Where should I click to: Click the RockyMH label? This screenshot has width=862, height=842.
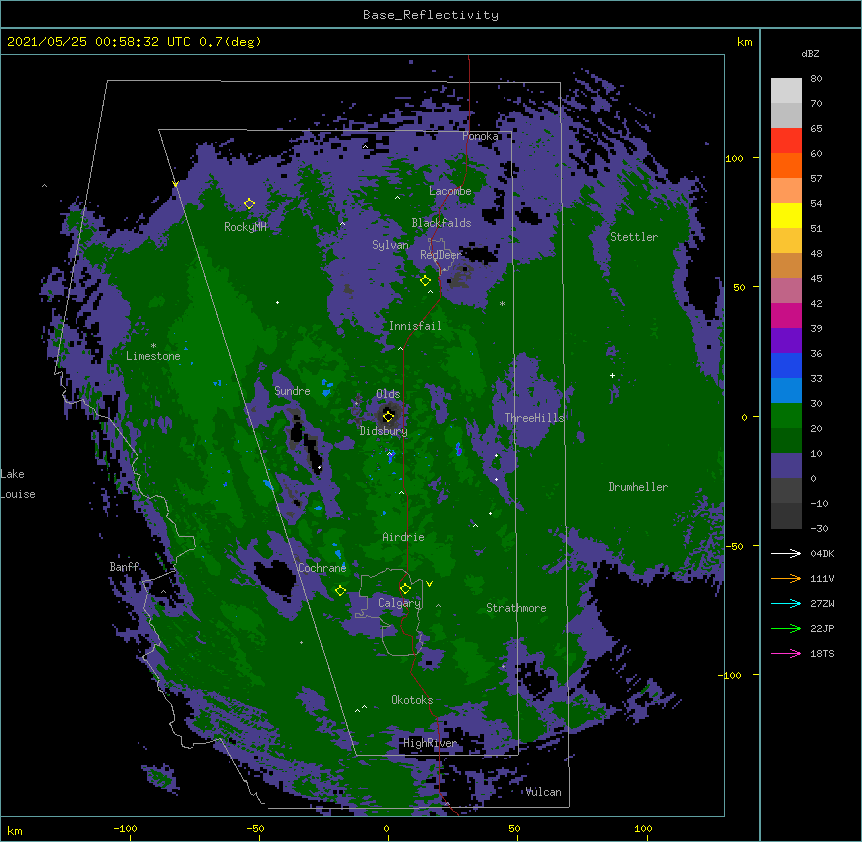point(245,227)
